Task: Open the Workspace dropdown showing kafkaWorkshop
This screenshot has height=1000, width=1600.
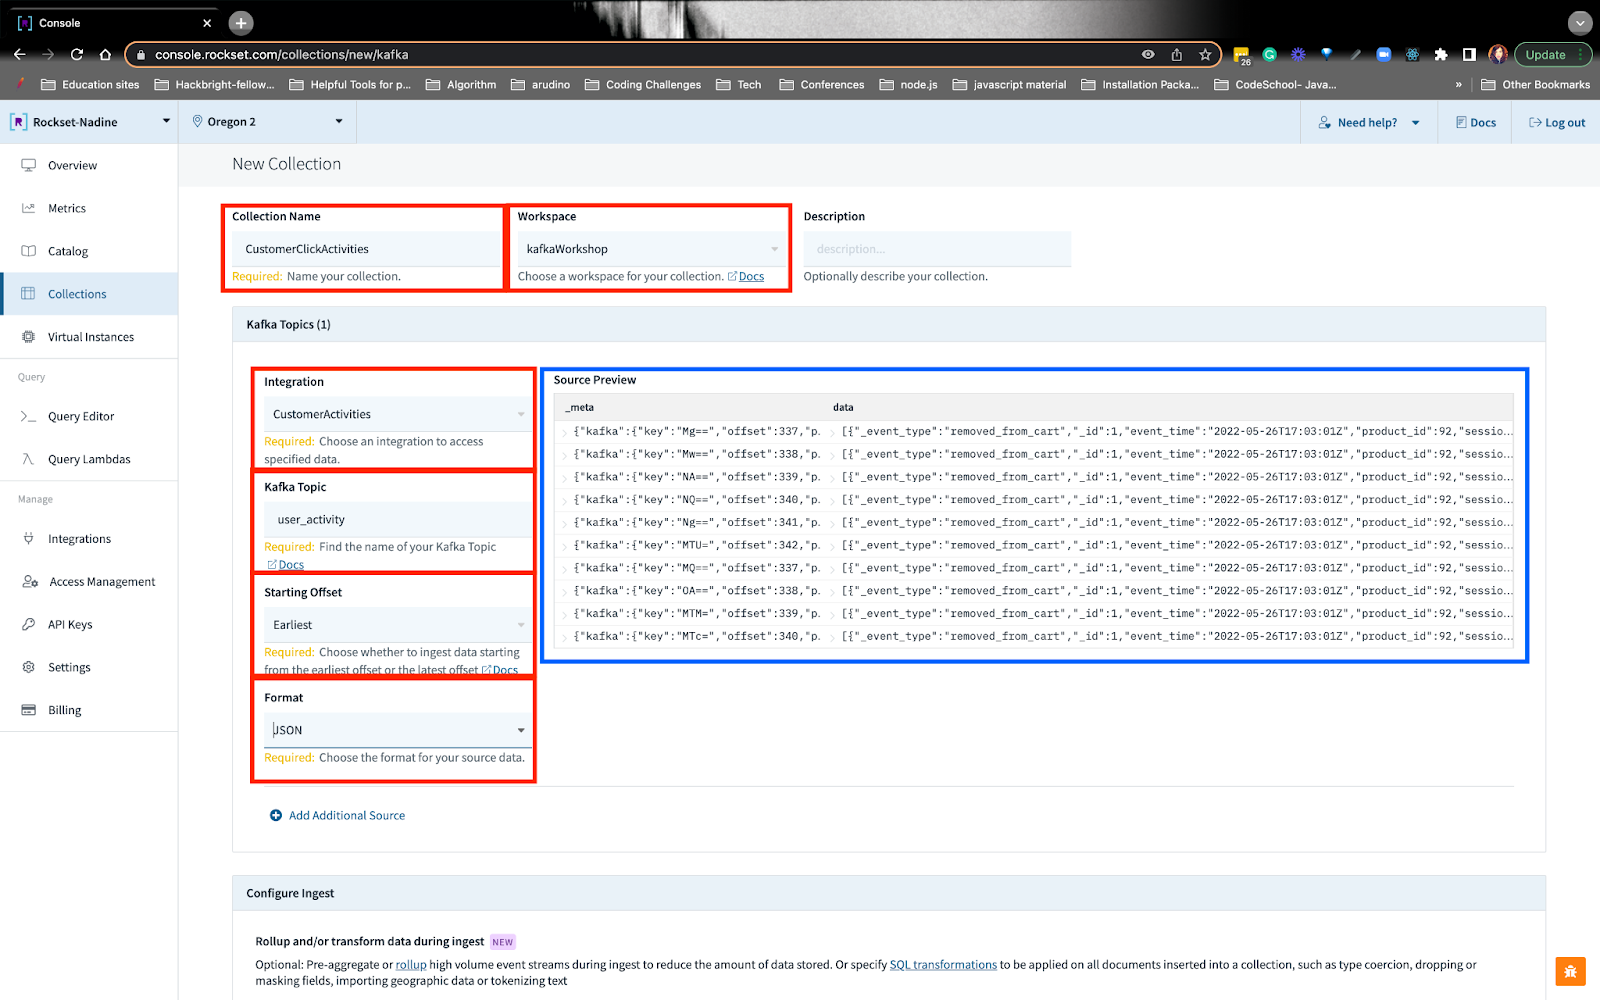Action: pyautogui.click(x=650, y=249)
